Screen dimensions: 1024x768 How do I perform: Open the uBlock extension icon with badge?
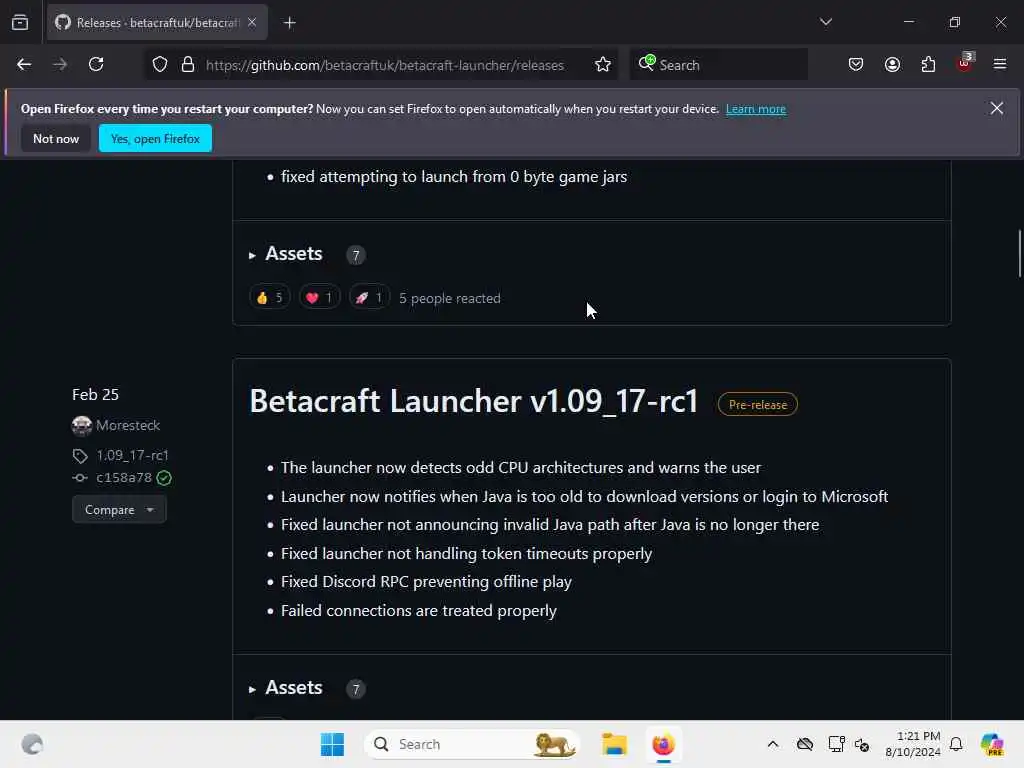(x=965, y=63)
